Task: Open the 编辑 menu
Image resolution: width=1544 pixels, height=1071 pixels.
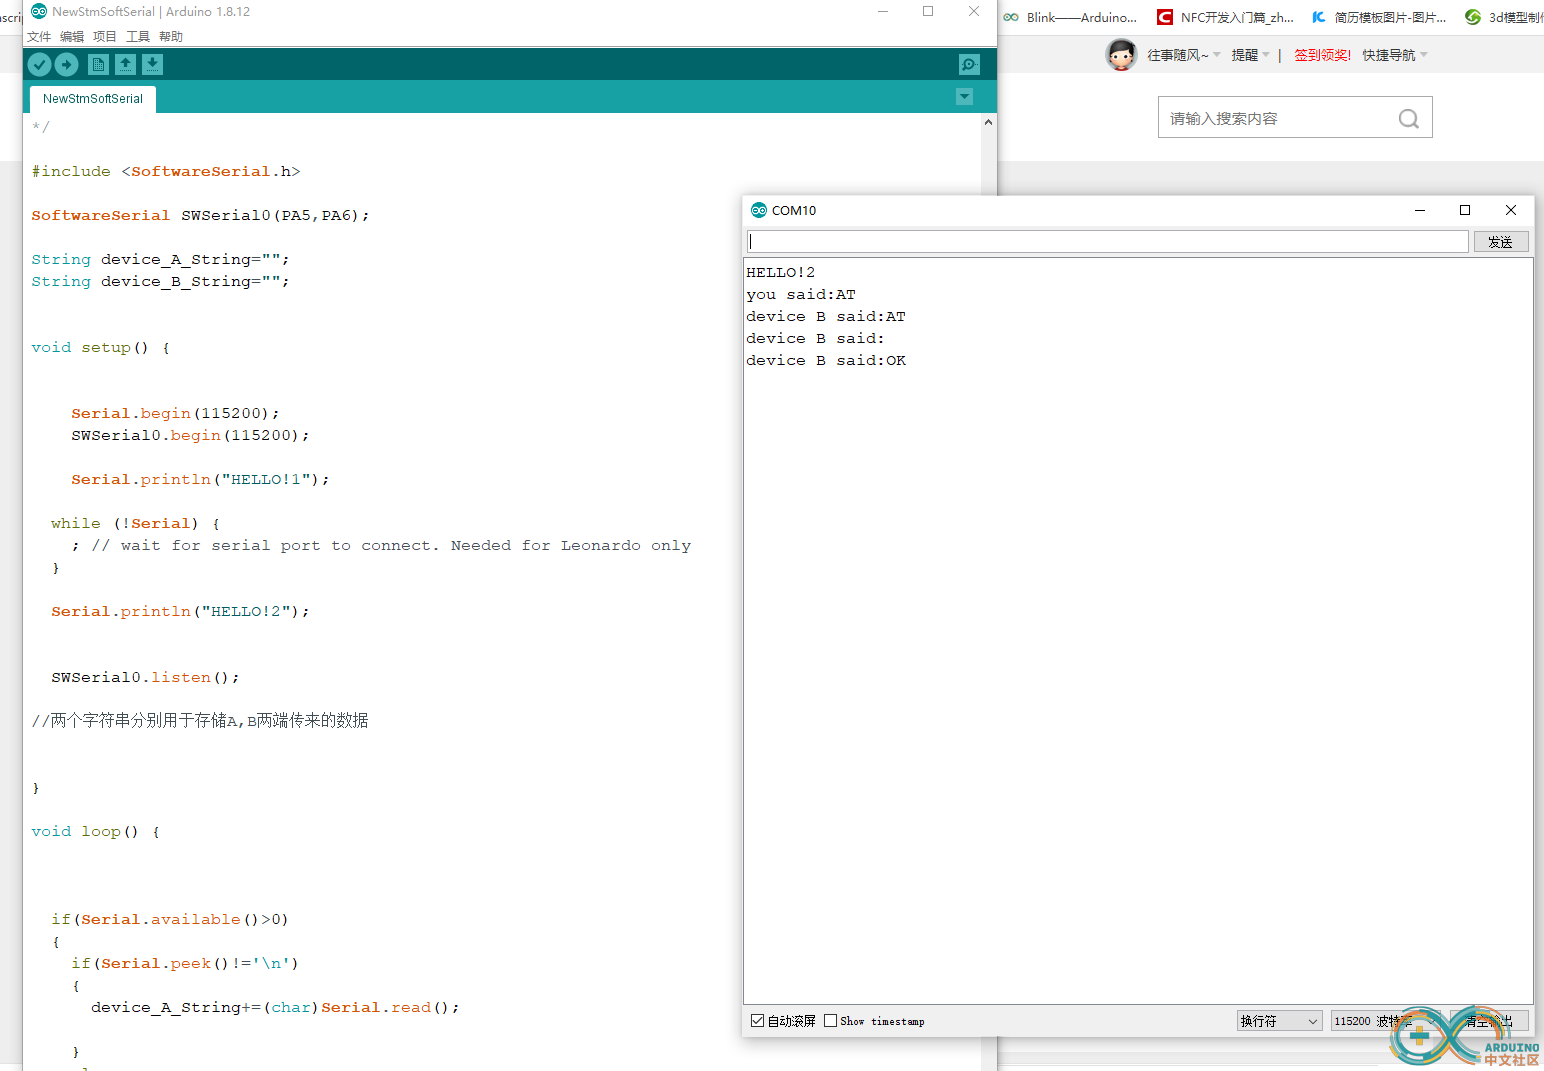Action: click(72, 37)
